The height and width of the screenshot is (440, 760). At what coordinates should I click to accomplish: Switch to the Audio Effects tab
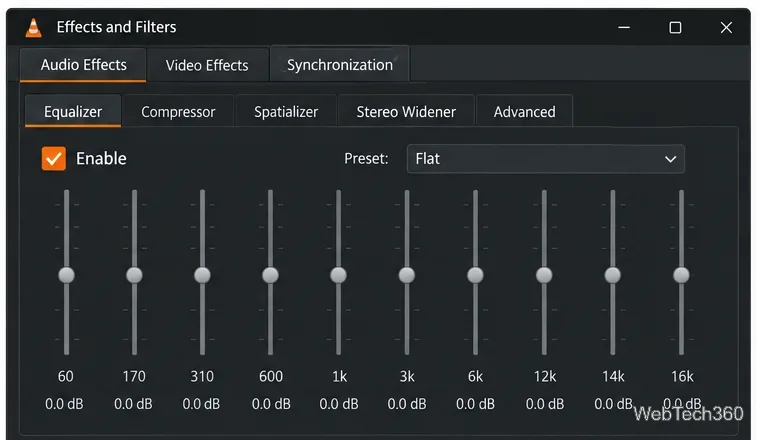(x=83, y=65)
